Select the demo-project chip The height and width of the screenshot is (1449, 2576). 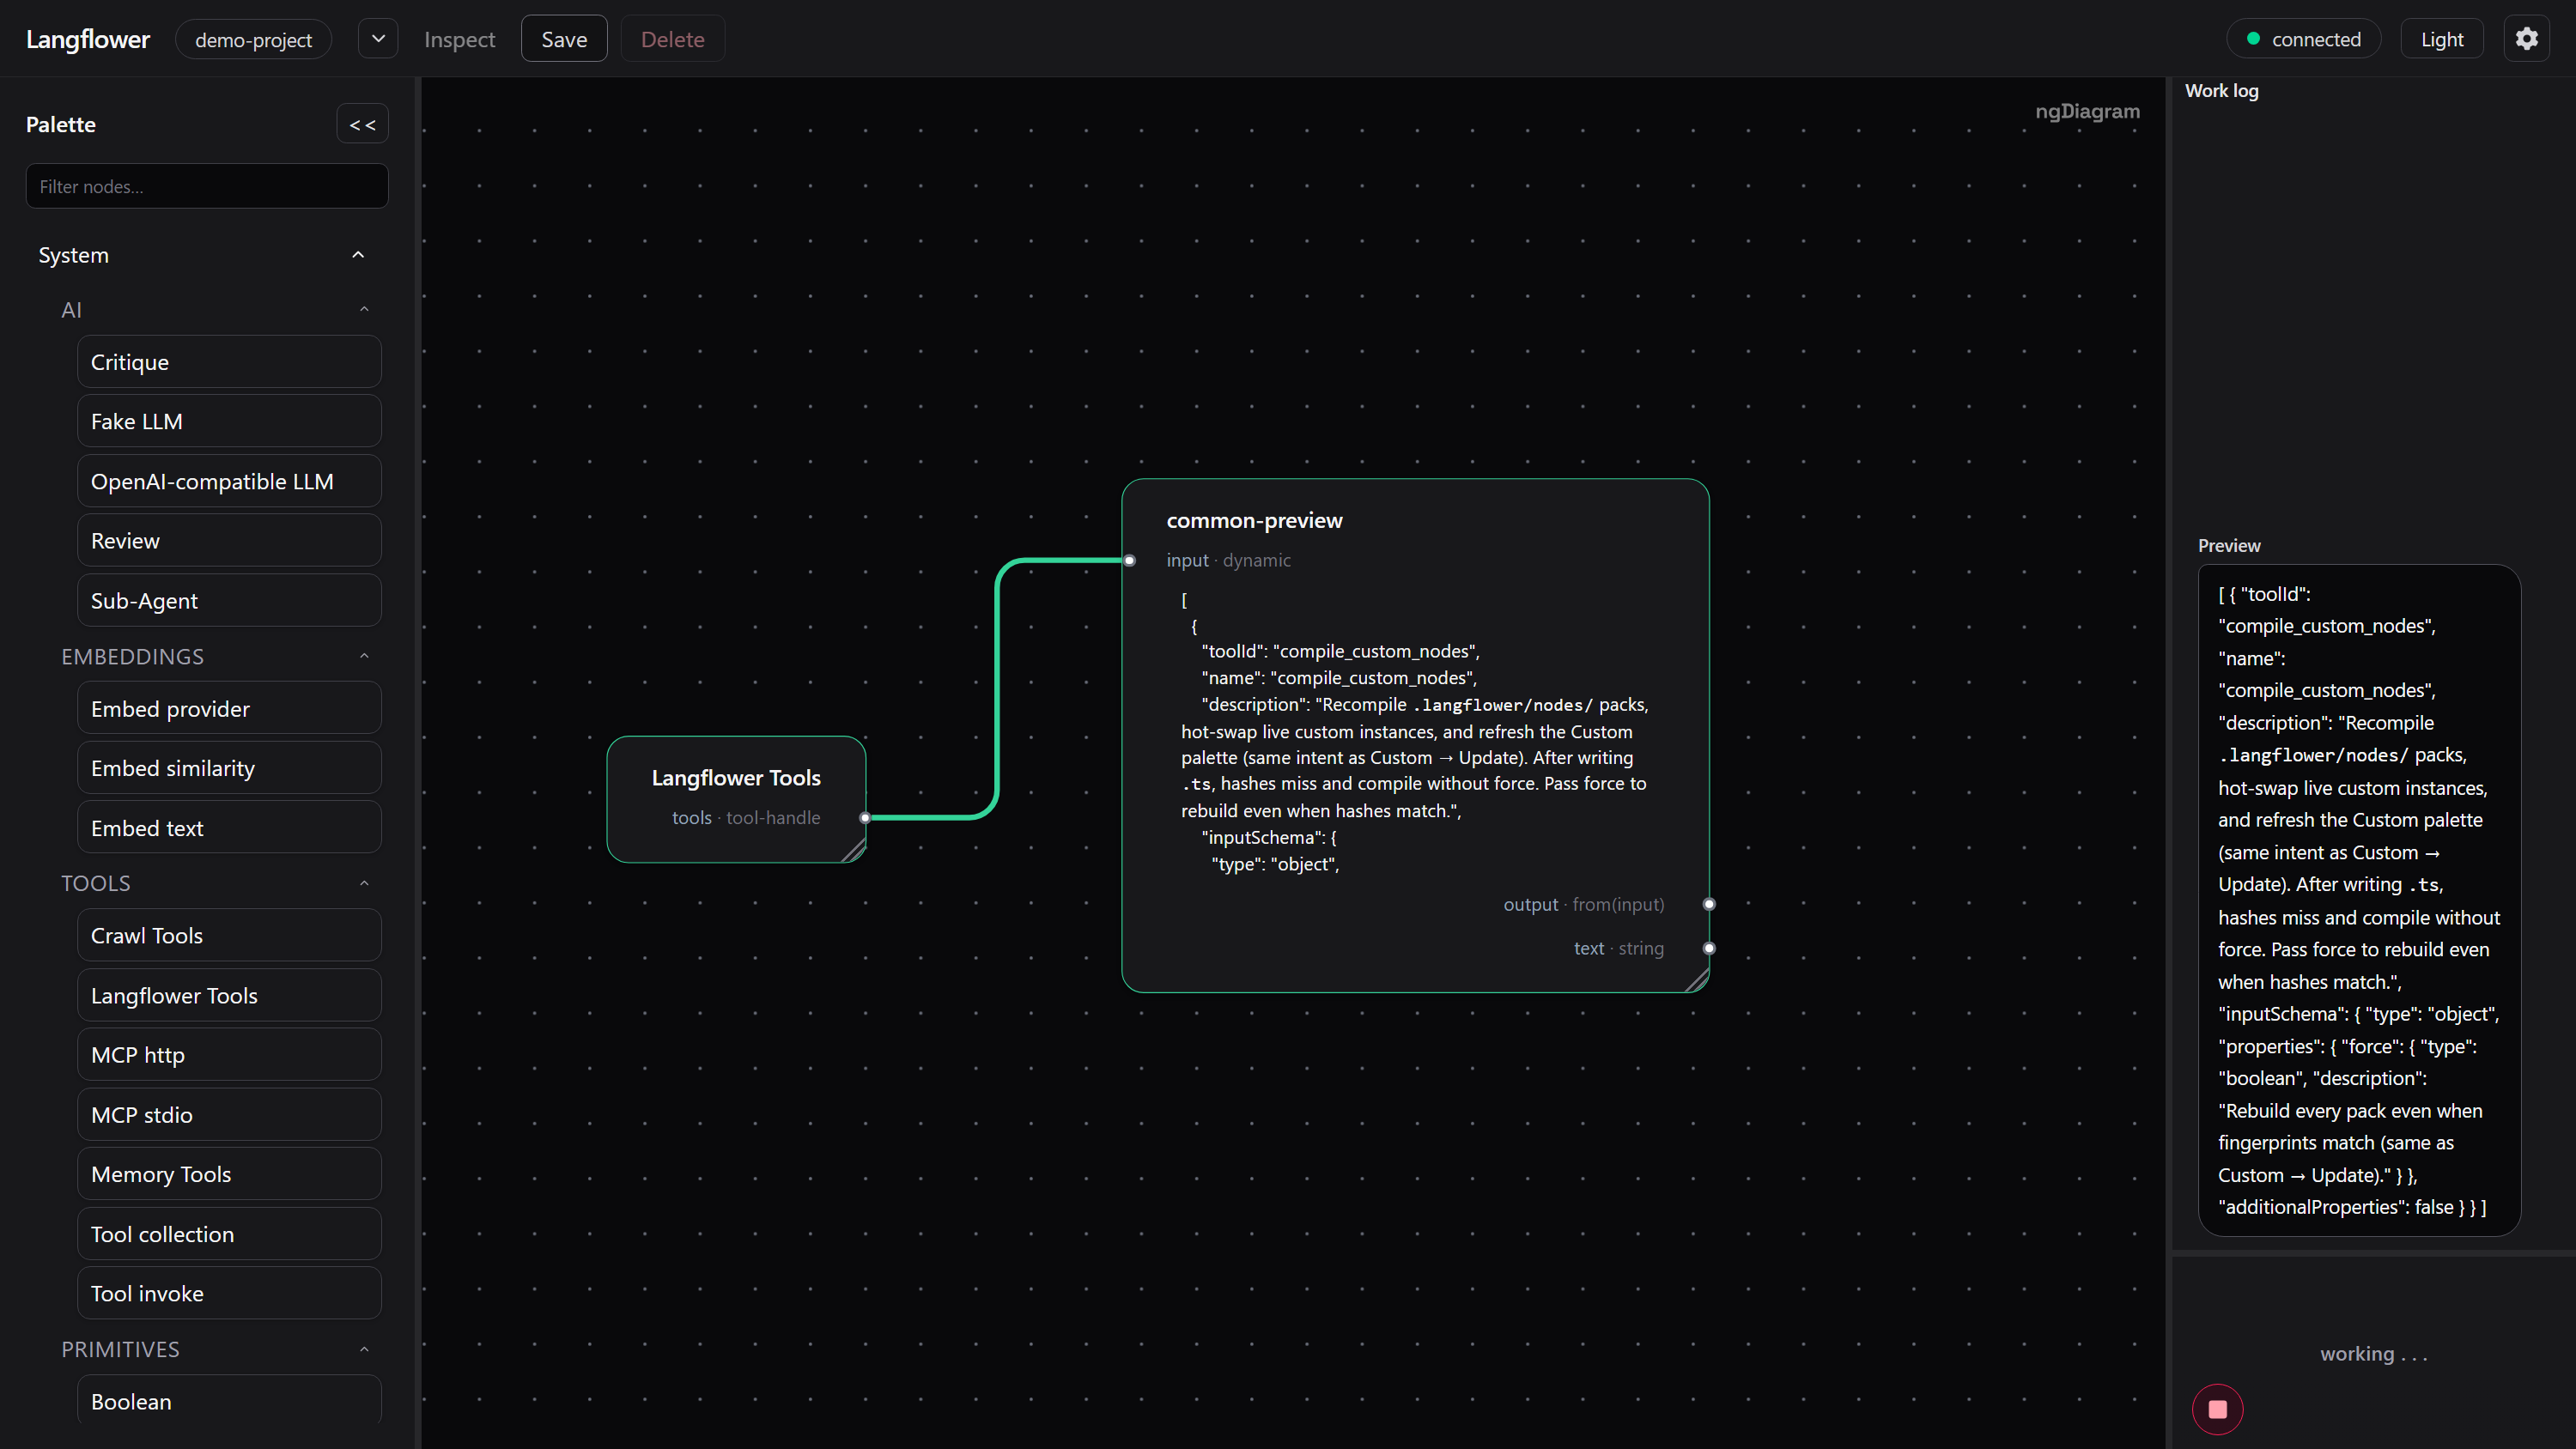click(x=253, y=39)
